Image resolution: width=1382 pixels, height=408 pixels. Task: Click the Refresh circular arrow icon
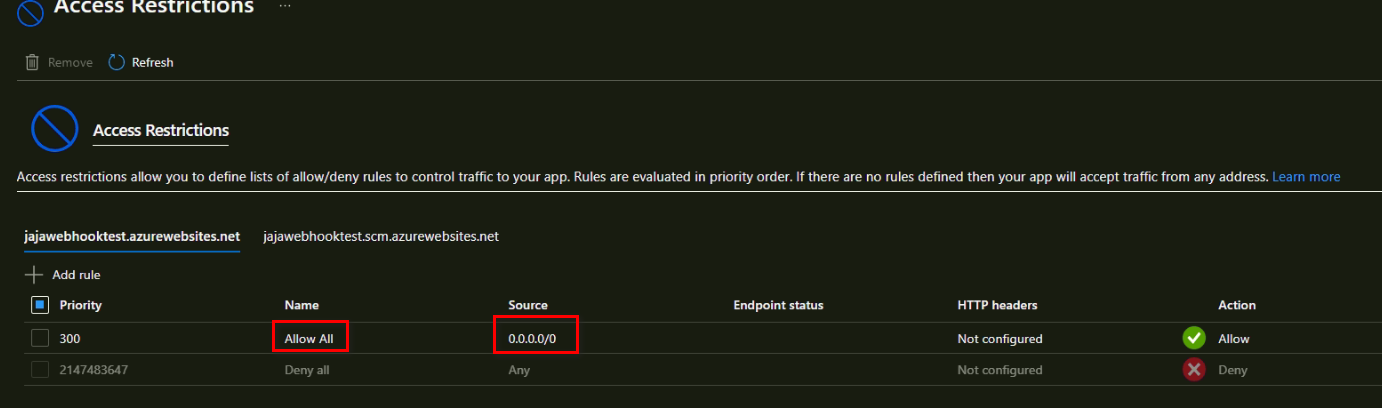point(117,62)
